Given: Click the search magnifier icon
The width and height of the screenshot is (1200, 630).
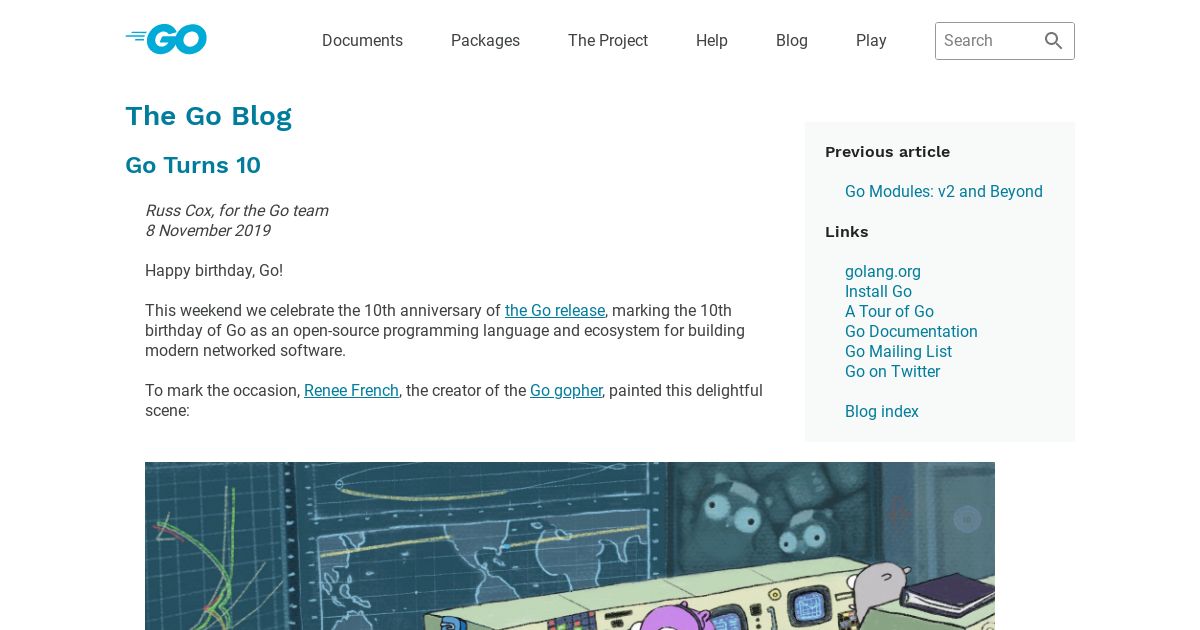Looking at the screenshot, I should pos(1053,41).
